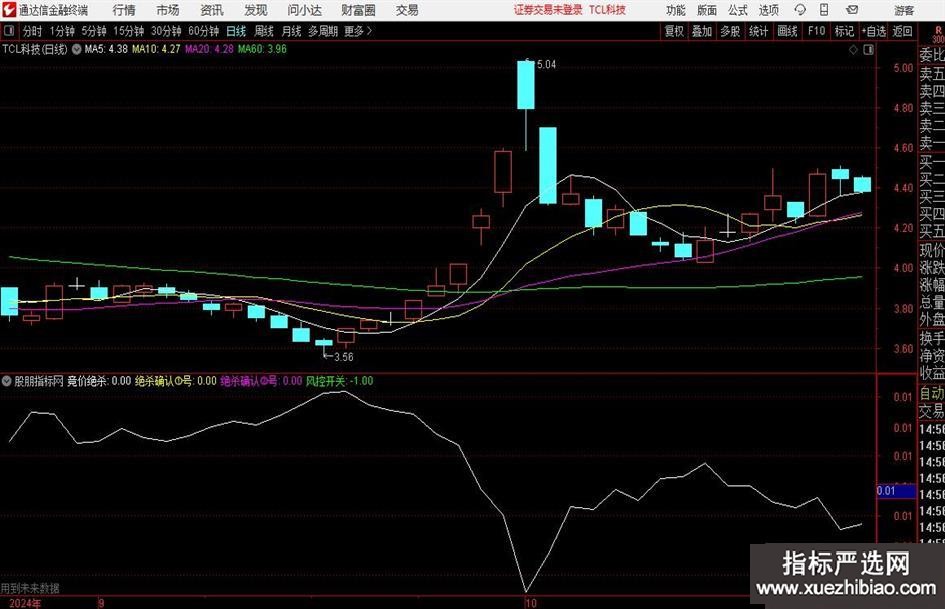945x609 pixels.
Task: Expand the 股朋指标网 sub-indicator arrow
Action: [x=7, y=381]
